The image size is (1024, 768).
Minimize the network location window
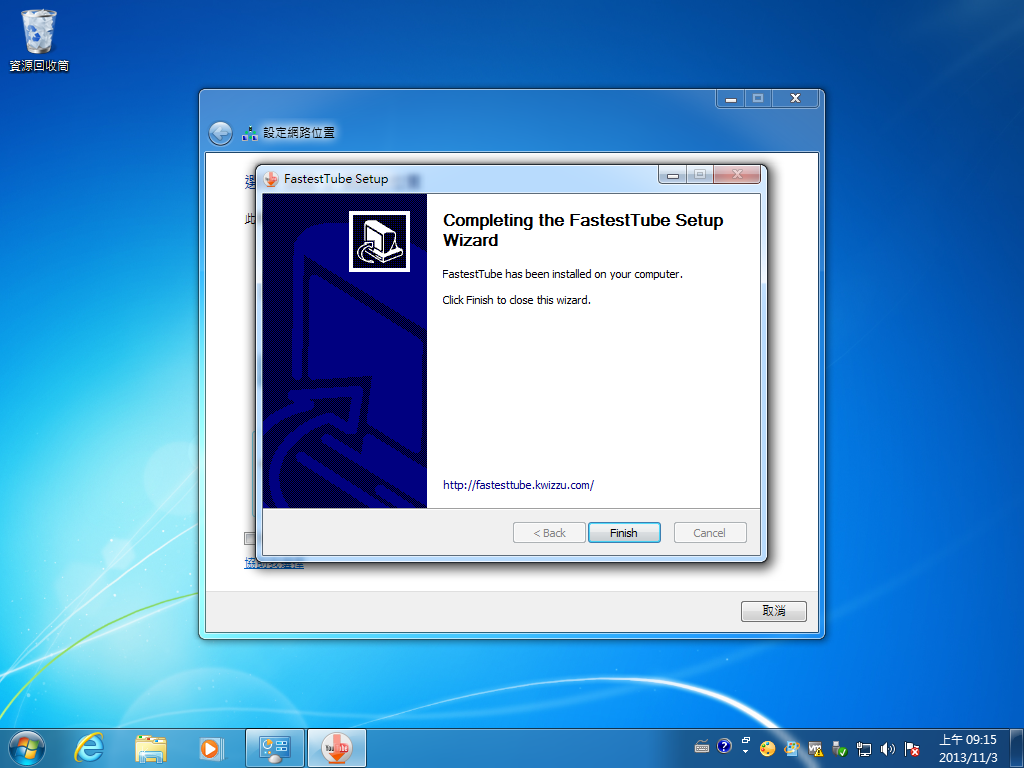731,99
